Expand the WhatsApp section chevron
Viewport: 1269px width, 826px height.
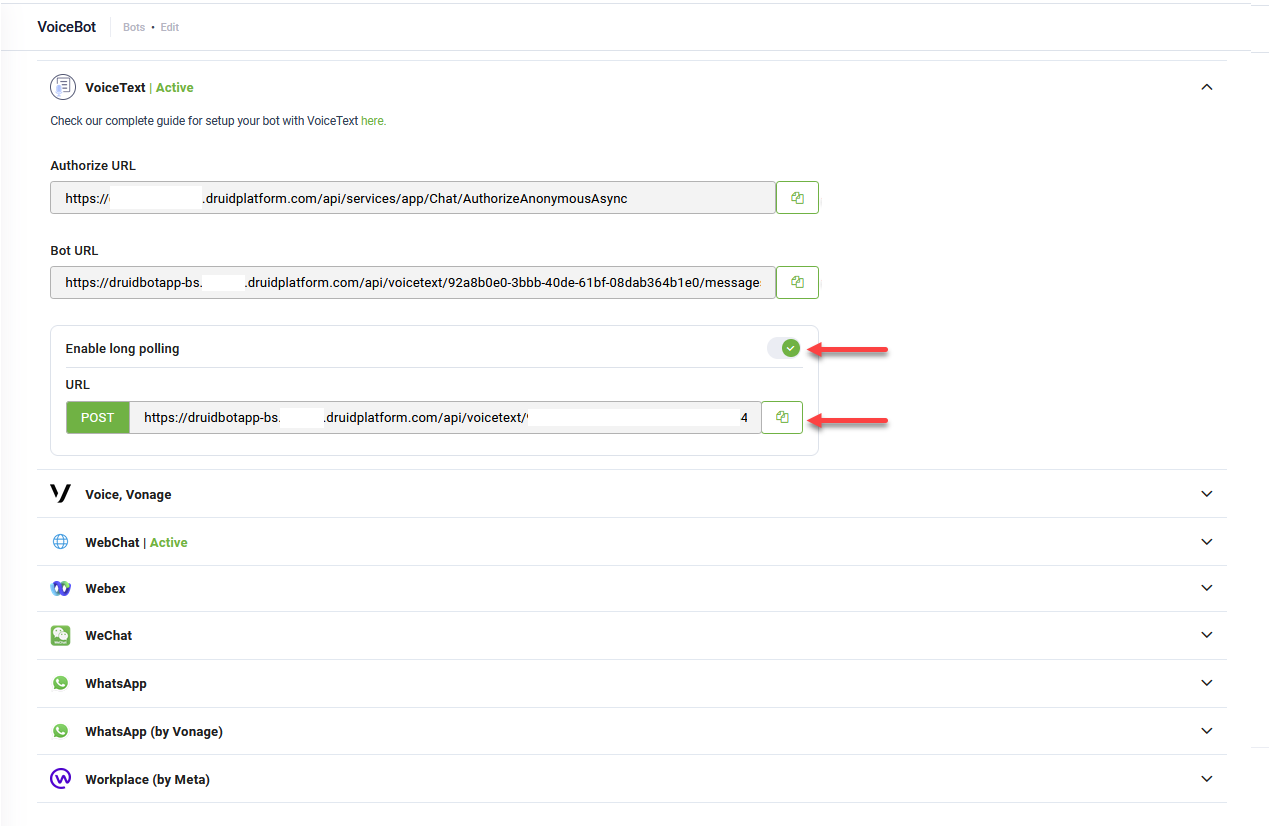point(1207,683)
